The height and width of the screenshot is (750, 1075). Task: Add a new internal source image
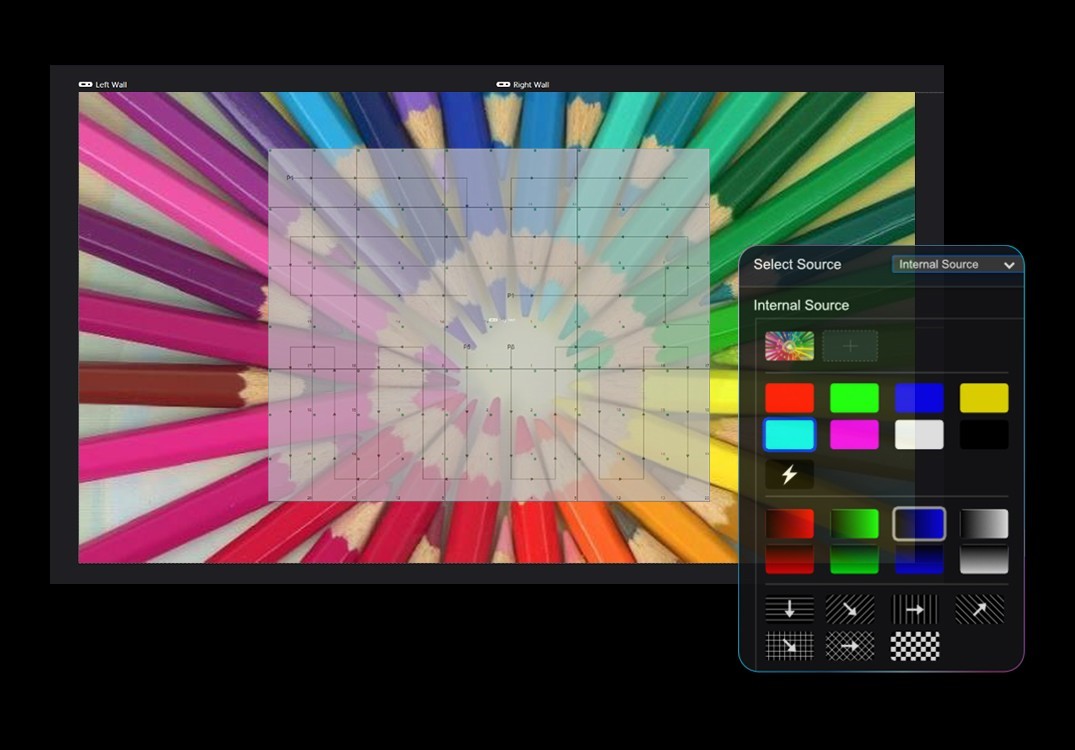click(x=850, y=346)
